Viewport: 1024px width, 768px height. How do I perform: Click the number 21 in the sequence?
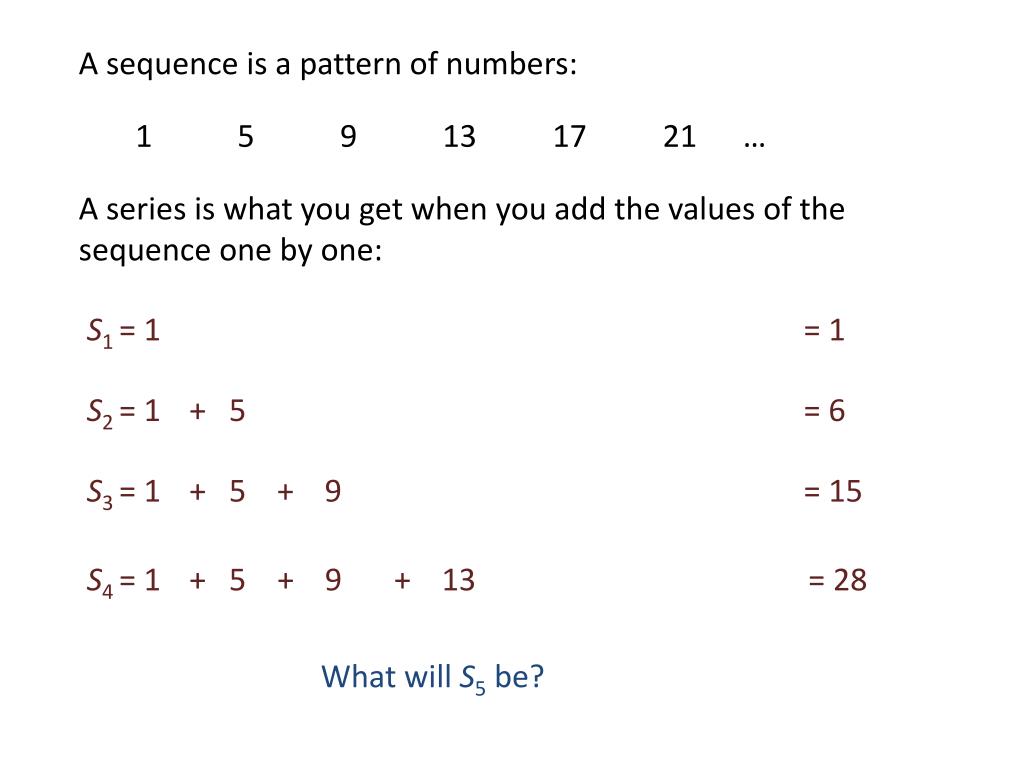[x=679, y=137]
